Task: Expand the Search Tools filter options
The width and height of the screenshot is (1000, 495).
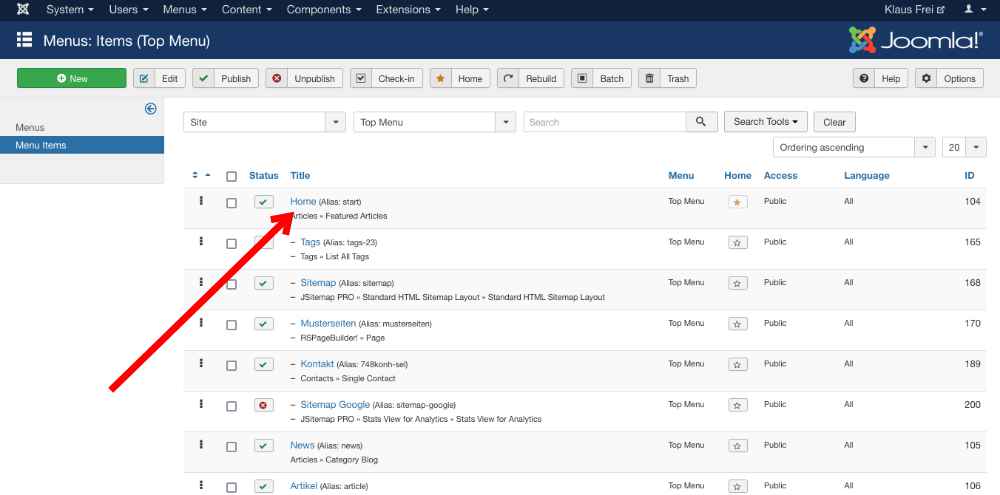Action: click(765, 122)
